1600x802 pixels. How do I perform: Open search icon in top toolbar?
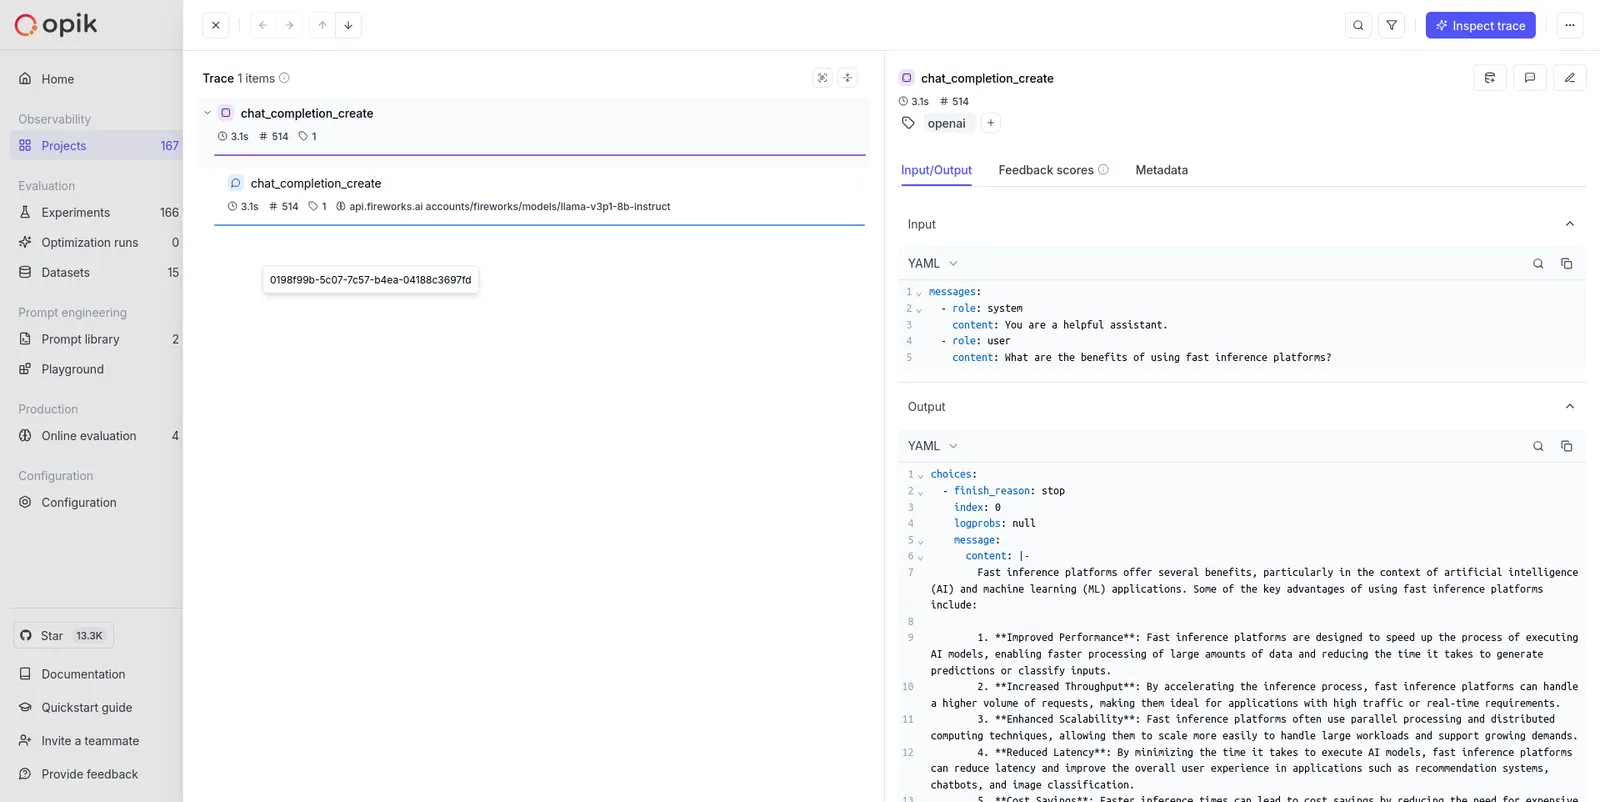pyautogui.click(x=1358, y=25)
